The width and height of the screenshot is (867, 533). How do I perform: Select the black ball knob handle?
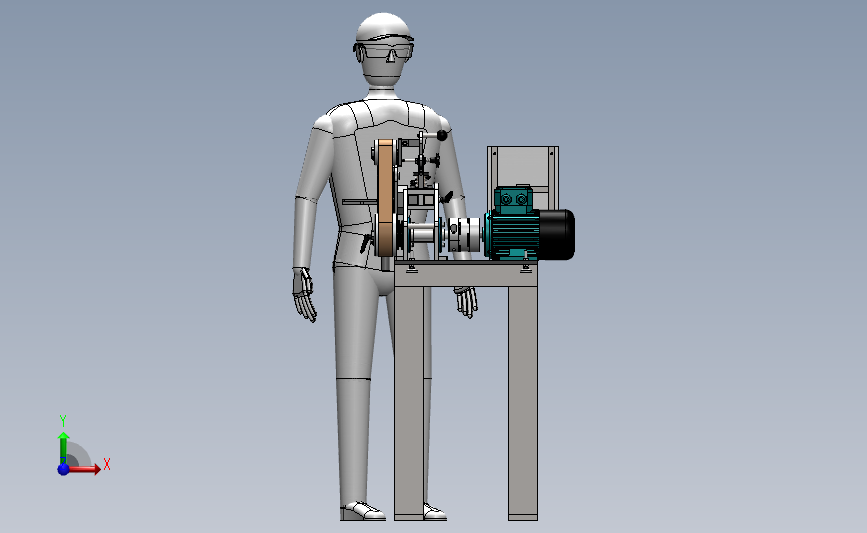[442, 135]
